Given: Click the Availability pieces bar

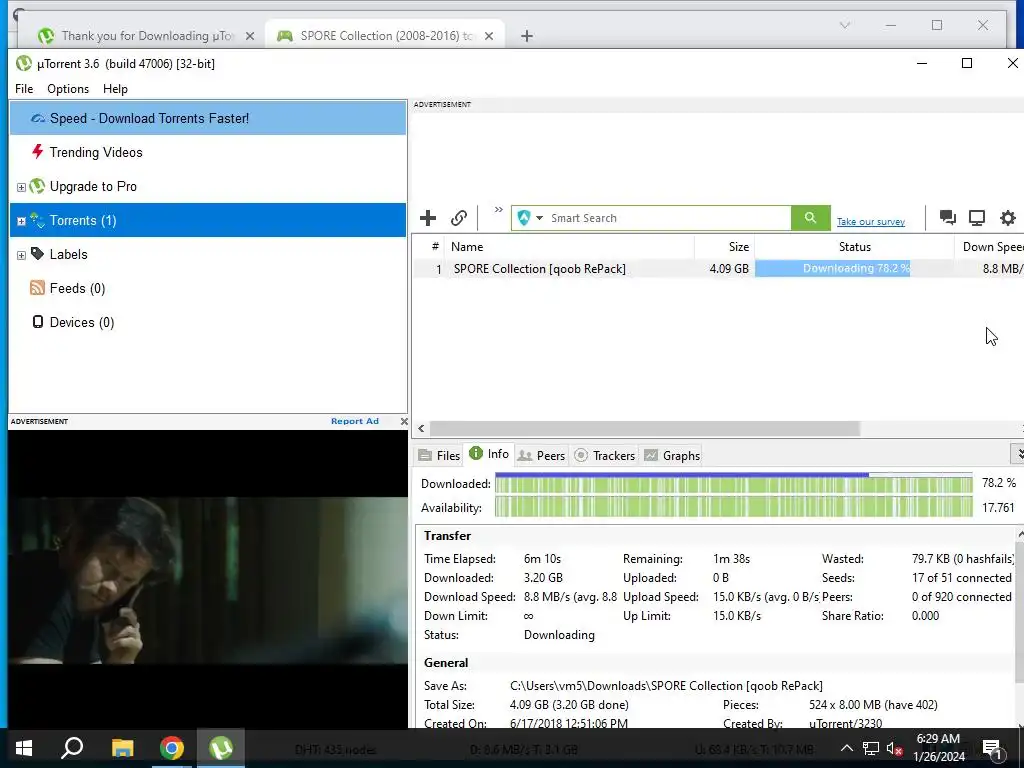Looking at the screenshot, I should (733, 507).
